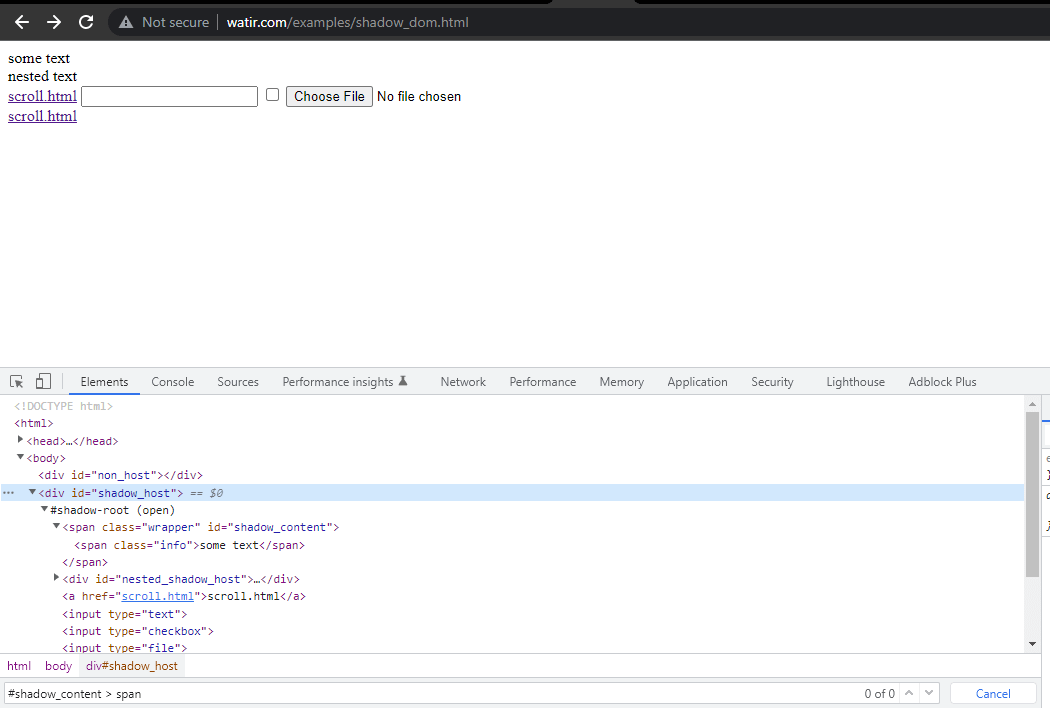1050x708 pixels.
Task: Click the Not secure warning icon
Action: coord(126,22)
